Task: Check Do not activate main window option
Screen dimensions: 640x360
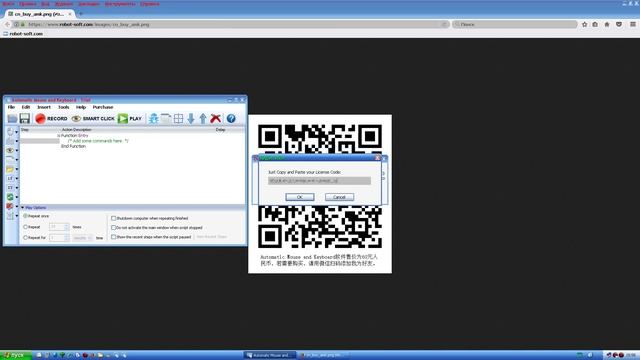Action: (x=113, y=228)
